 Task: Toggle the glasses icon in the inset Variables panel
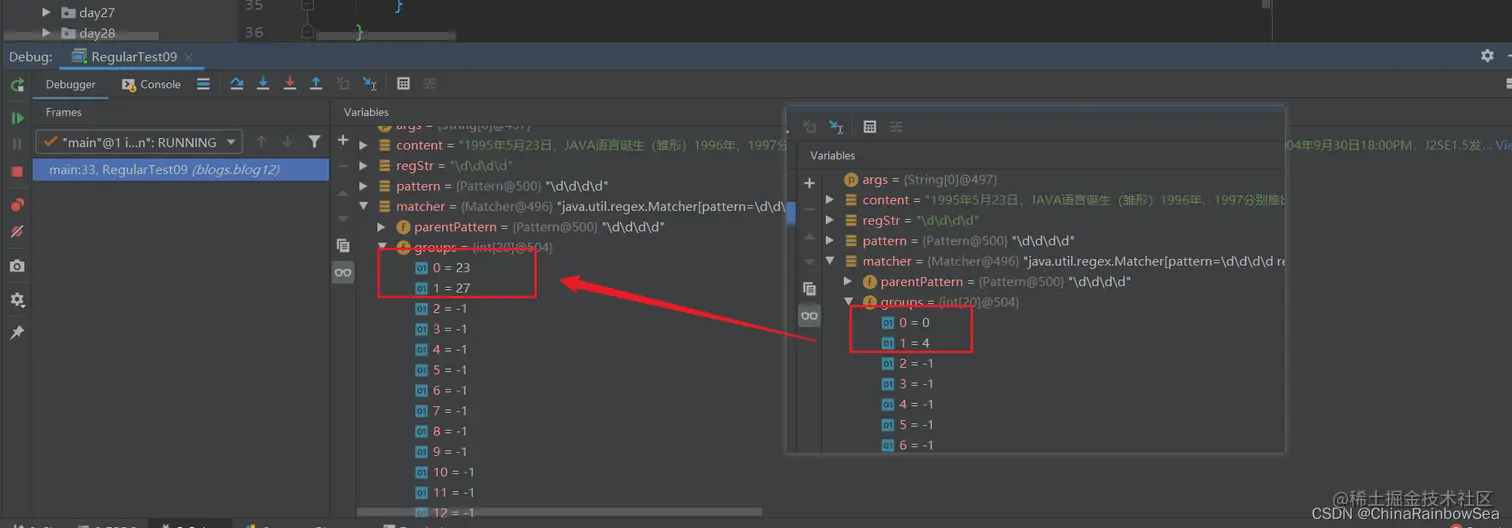point(810,316)
